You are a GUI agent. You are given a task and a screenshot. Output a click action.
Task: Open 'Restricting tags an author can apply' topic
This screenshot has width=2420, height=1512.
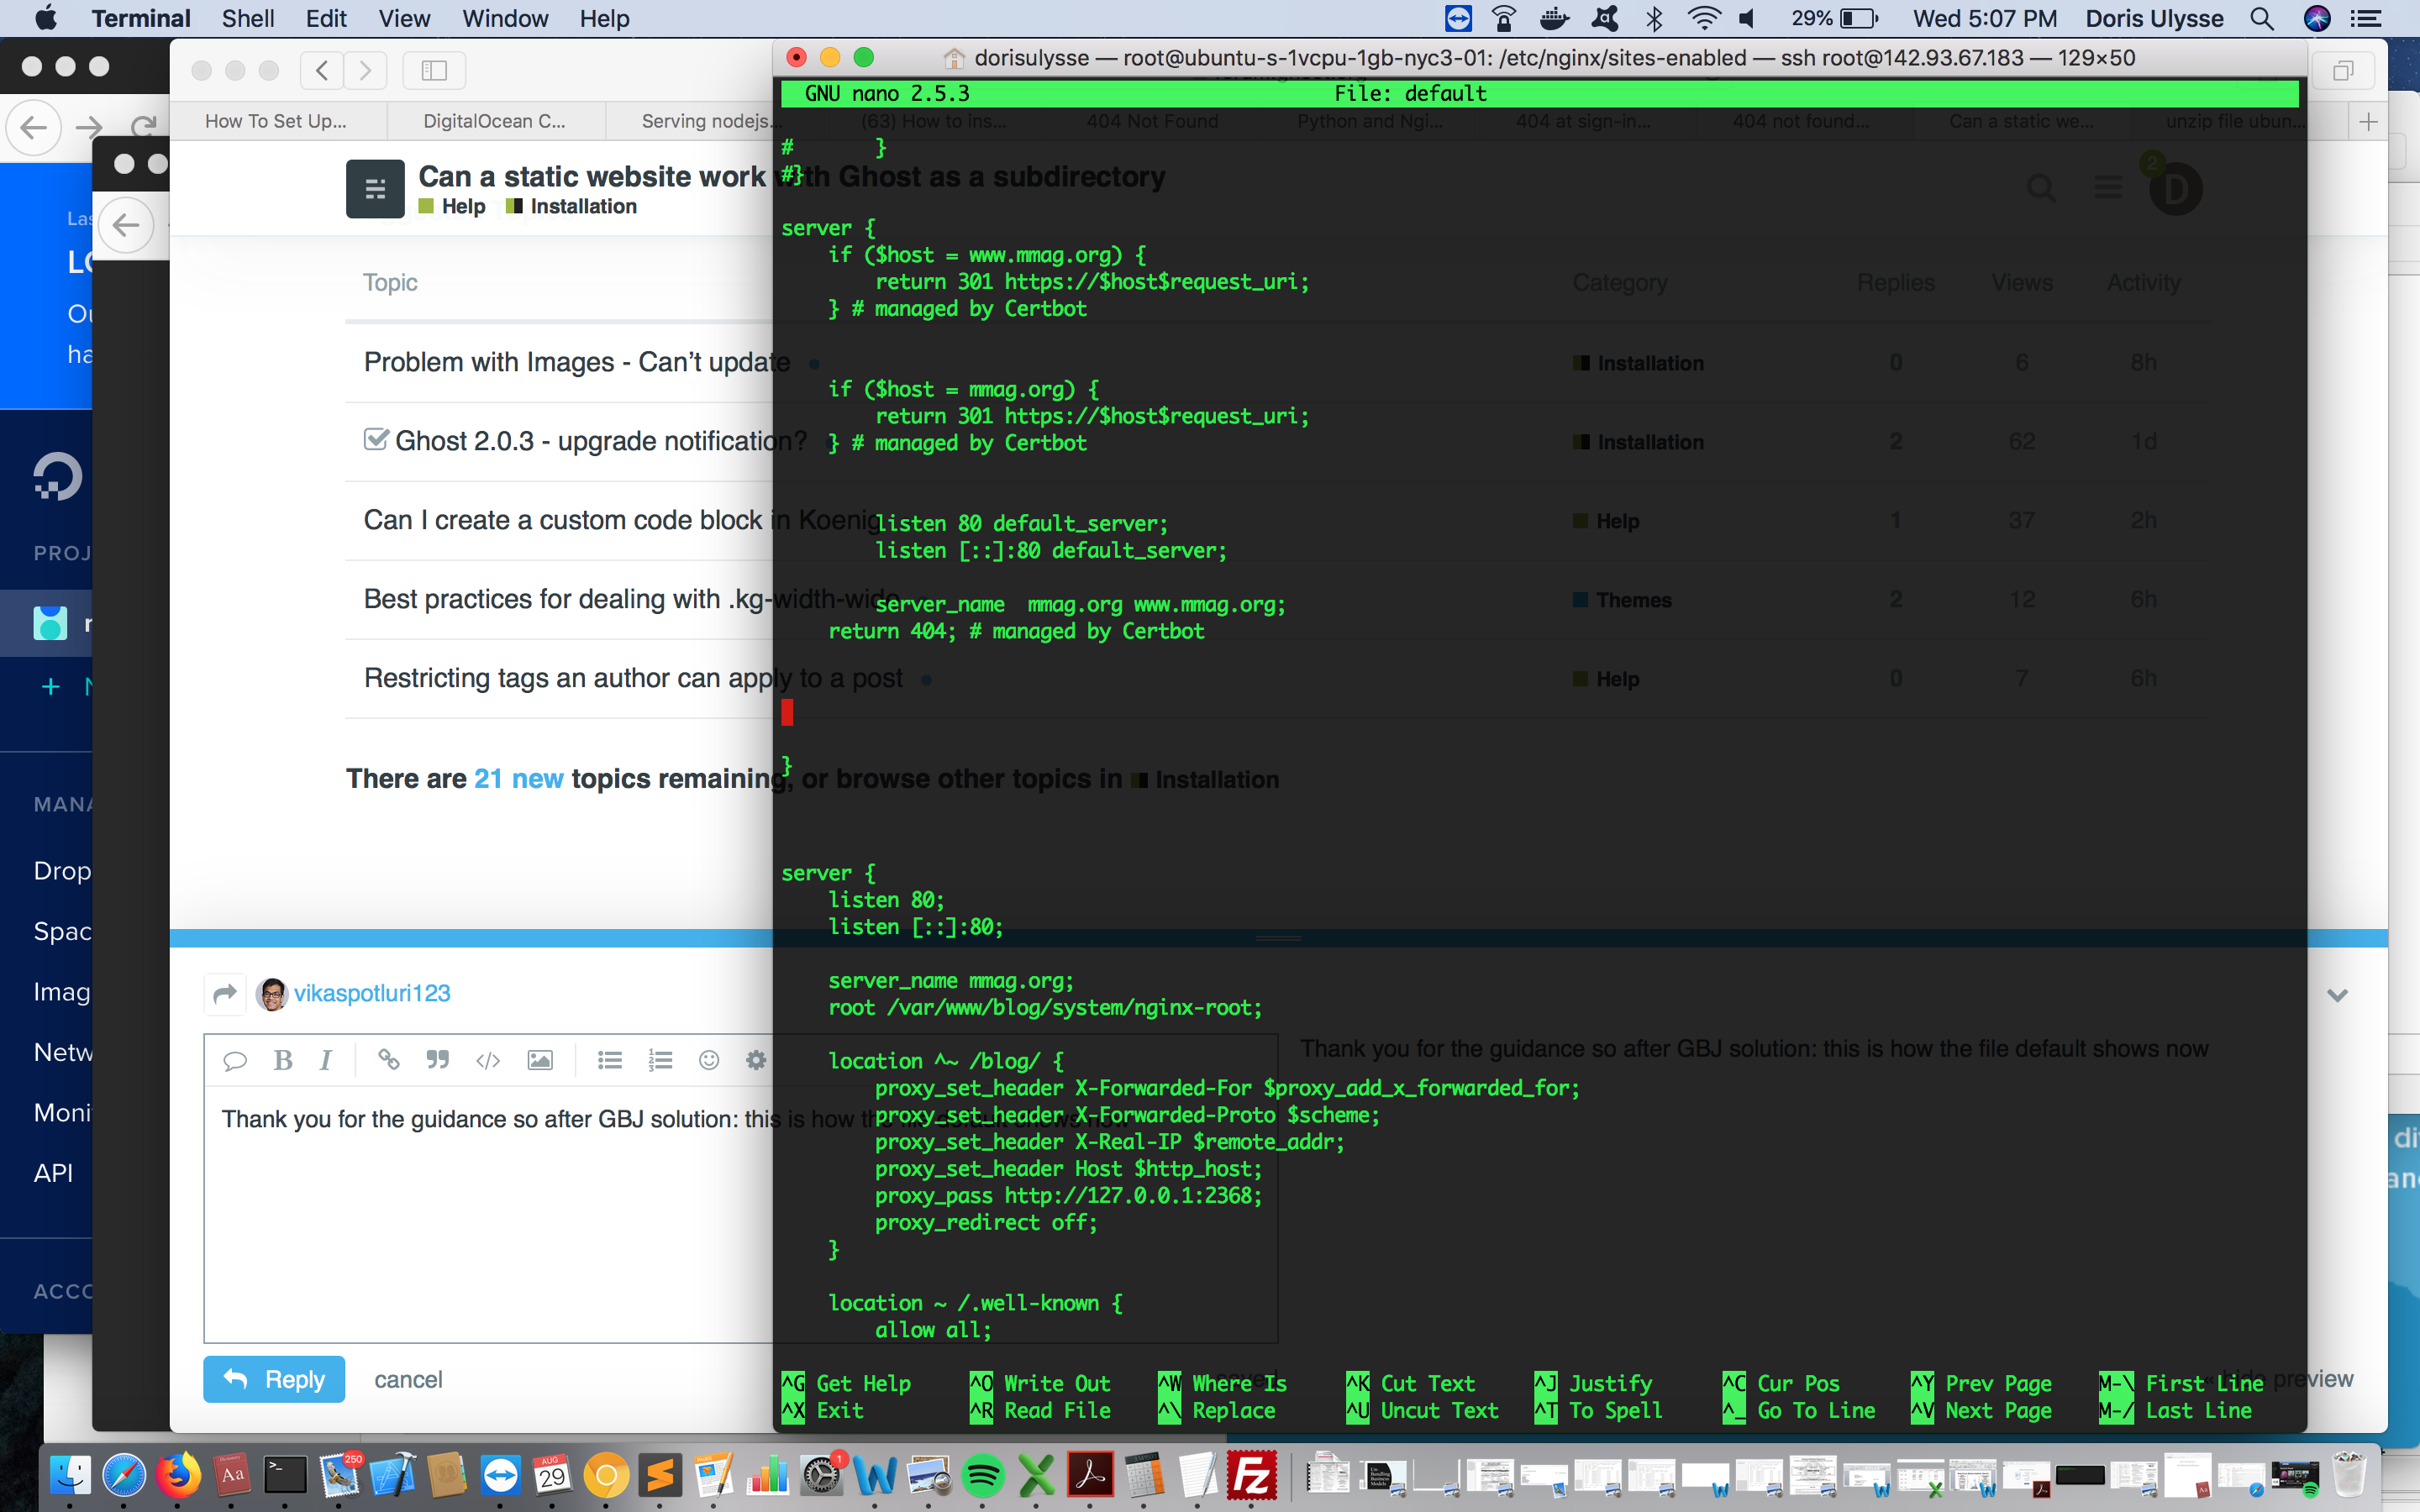633,678
